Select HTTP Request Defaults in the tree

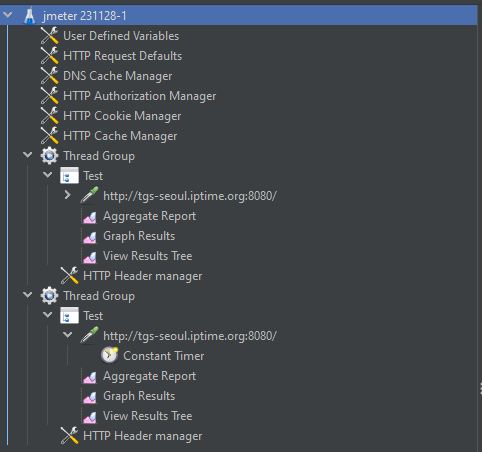tap(123, 56)
